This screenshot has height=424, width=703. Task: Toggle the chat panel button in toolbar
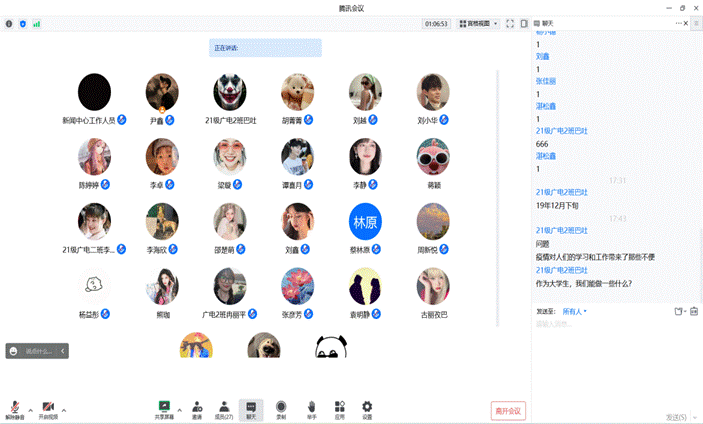(251, 410)
